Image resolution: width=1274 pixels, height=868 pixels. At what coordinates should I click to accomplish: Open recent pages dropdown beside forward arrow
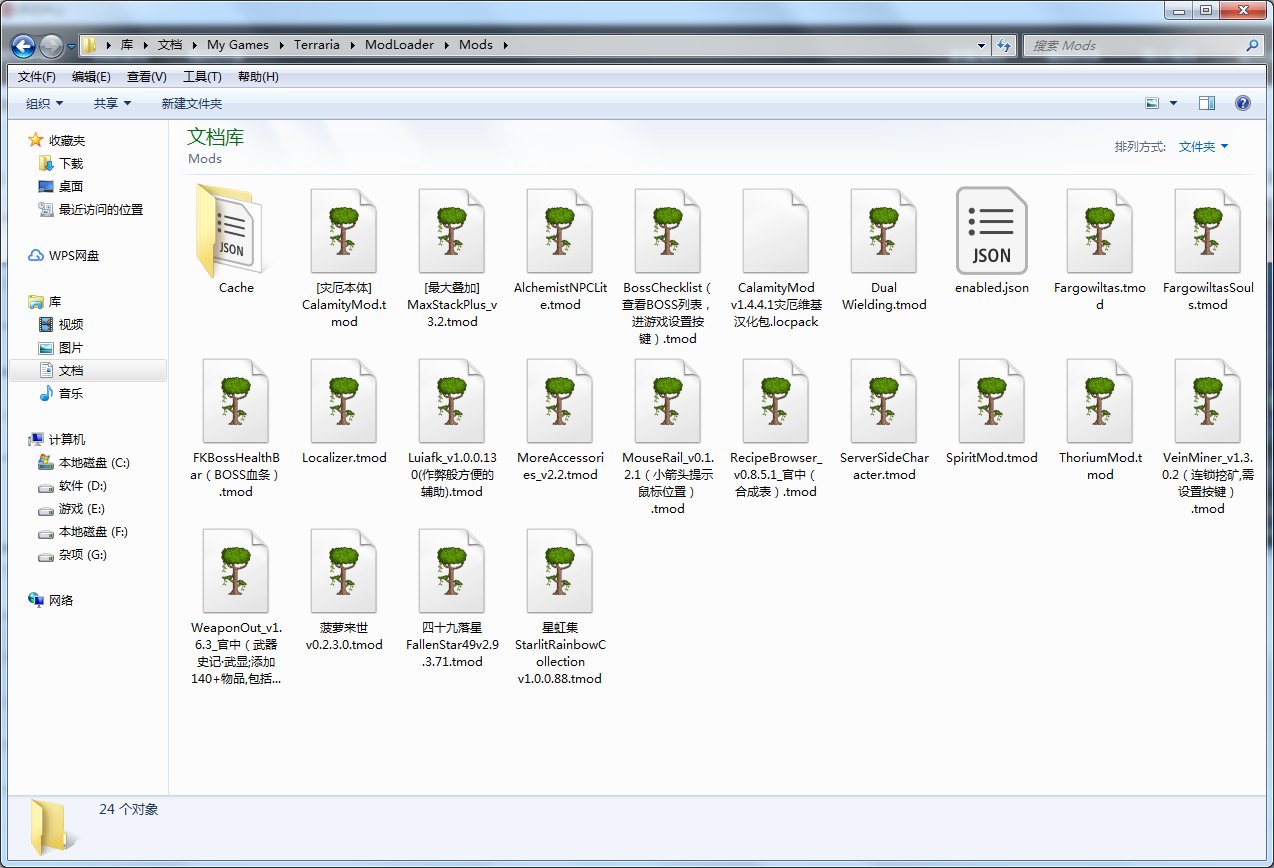71,46
